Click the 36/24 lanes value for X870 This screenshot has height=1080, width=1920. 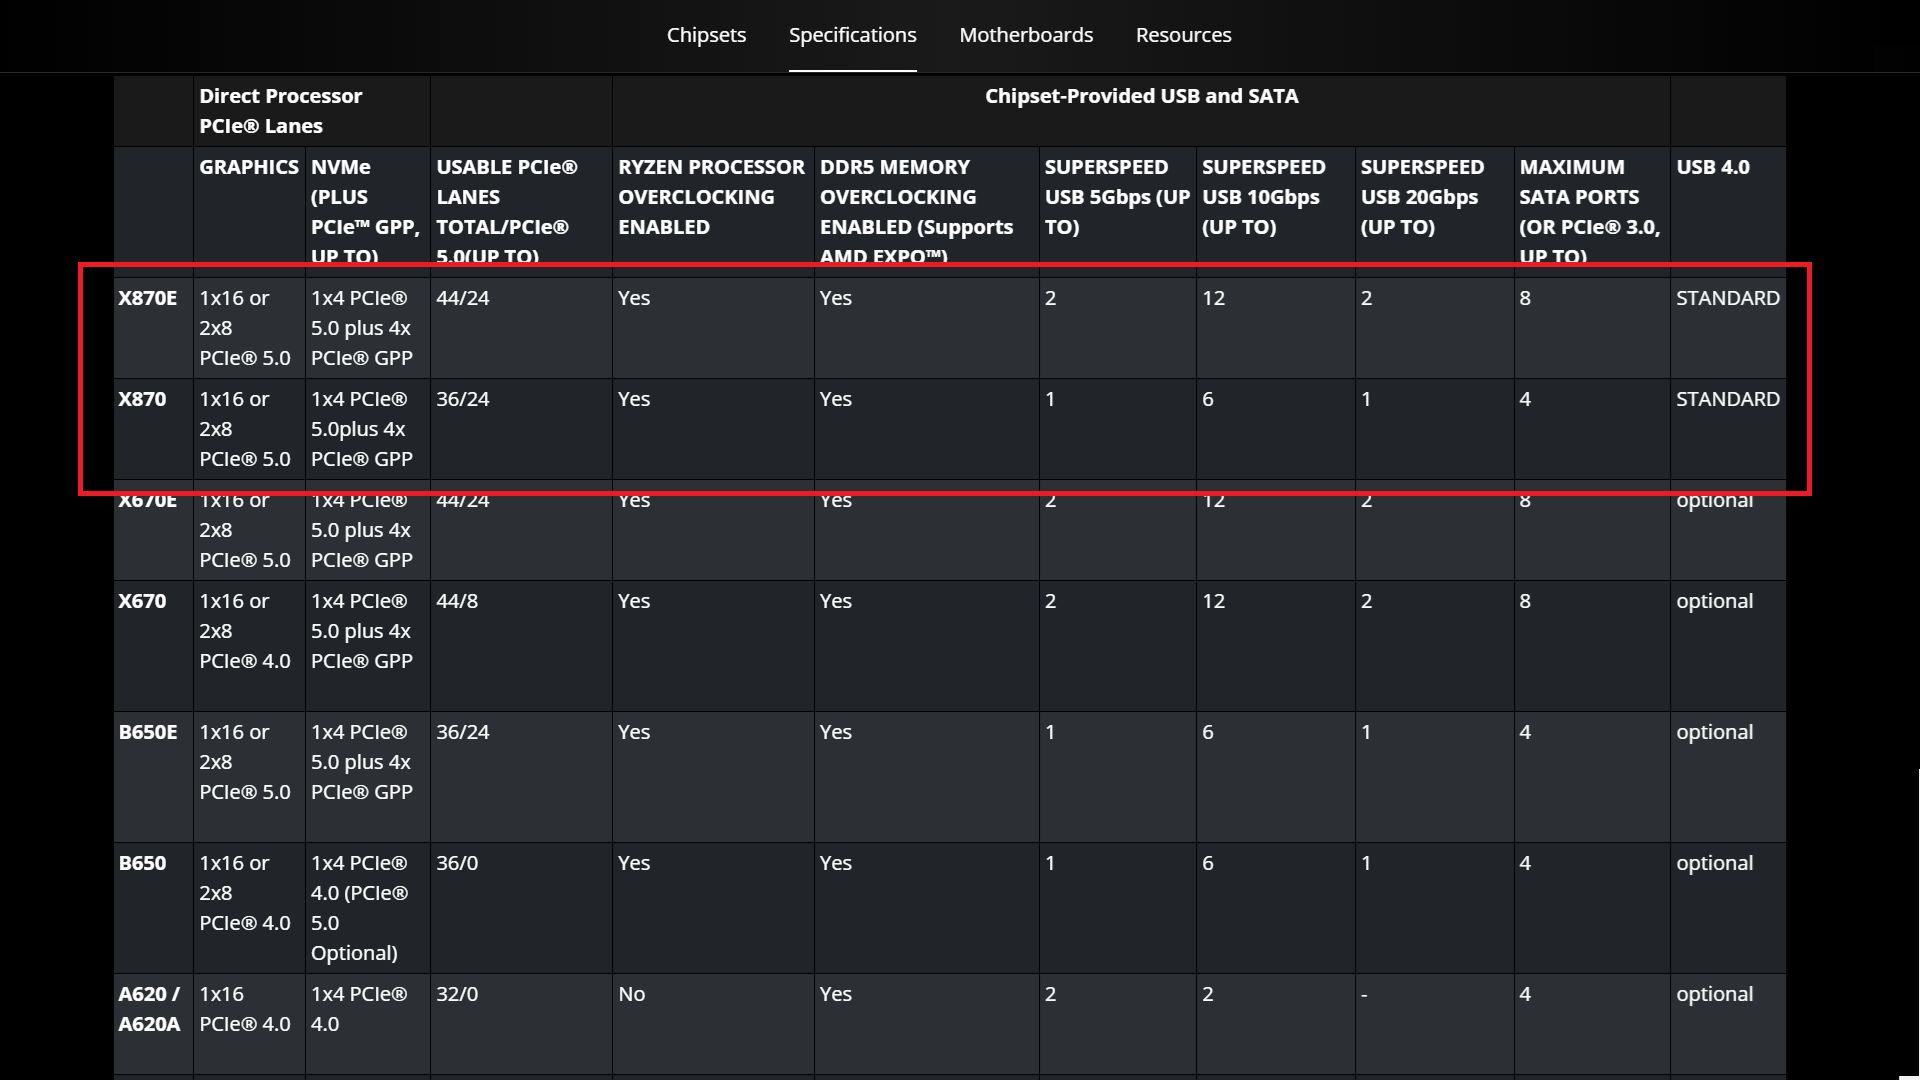pyautogui.click(x=462, y=399)
